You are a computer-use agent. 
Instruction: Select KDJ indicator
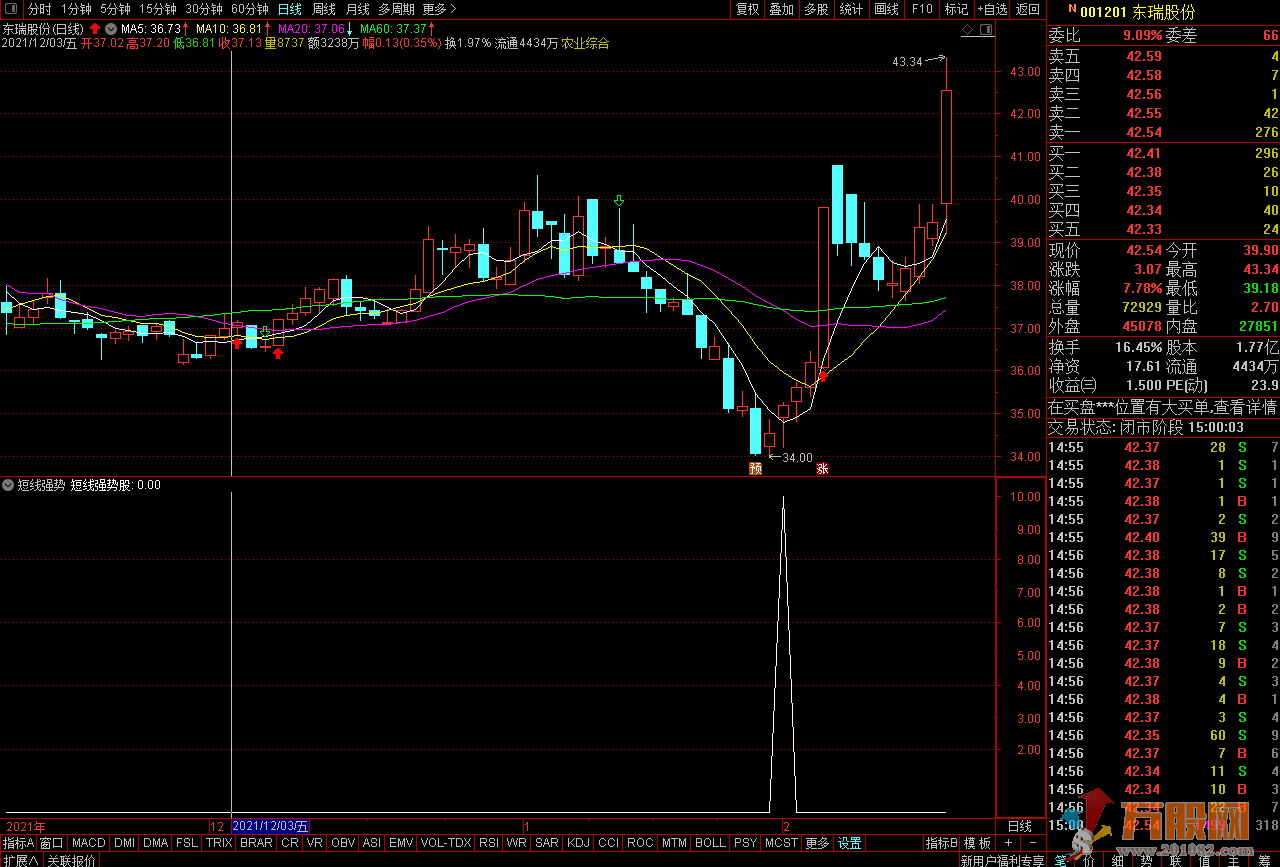(x=579, y=843)
